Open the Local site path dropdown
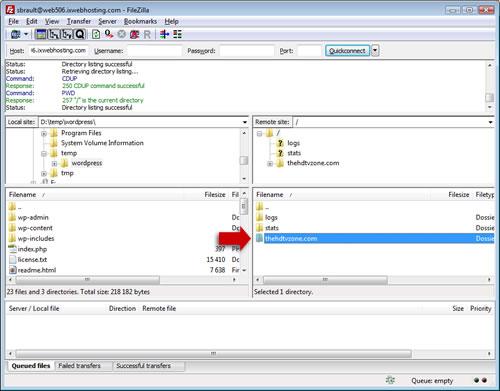 (245, 122)
